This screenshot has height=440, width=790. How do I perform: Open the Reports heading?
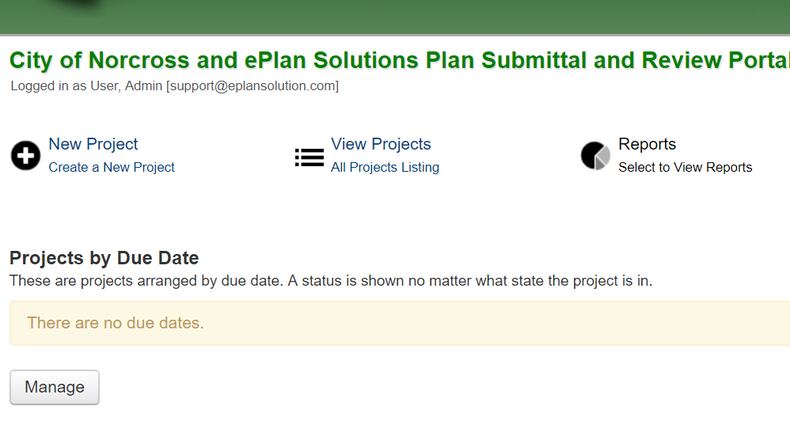[x=647, y=144]
